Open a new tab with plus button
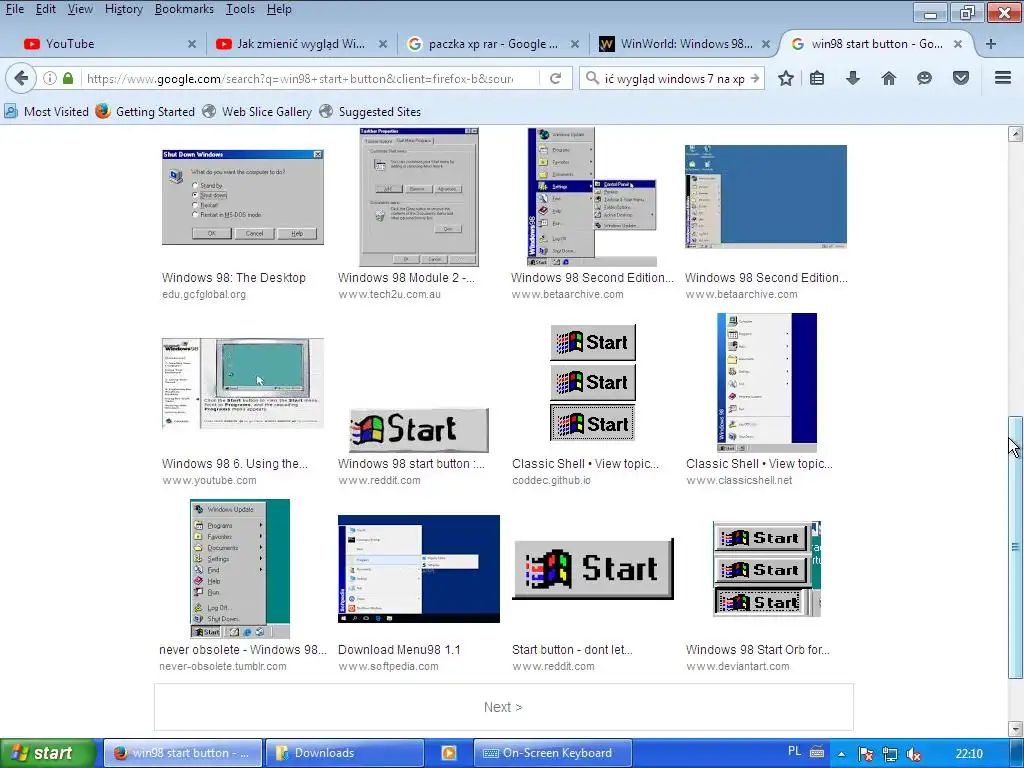 [991, 44]
